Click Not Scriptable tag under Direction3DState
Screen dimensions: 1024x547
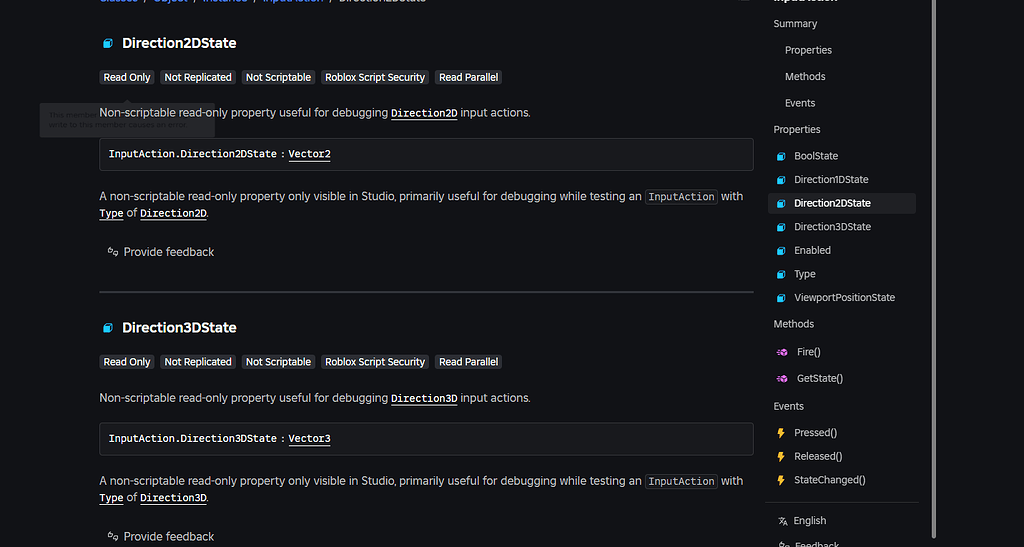(x=278, y=362)
